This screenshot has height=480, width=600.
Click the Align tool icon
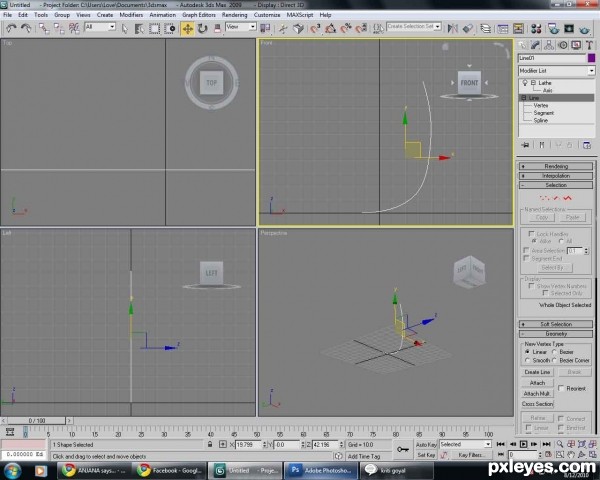pyautogui.click(x=468, y=28)
